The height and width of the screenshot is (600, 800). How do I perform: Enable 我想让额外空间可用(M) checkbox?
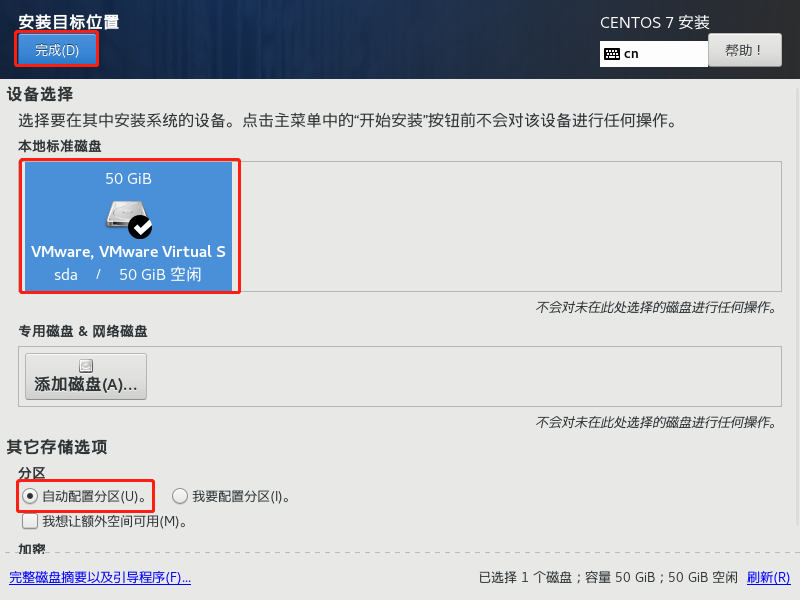[x=30, y=521]
